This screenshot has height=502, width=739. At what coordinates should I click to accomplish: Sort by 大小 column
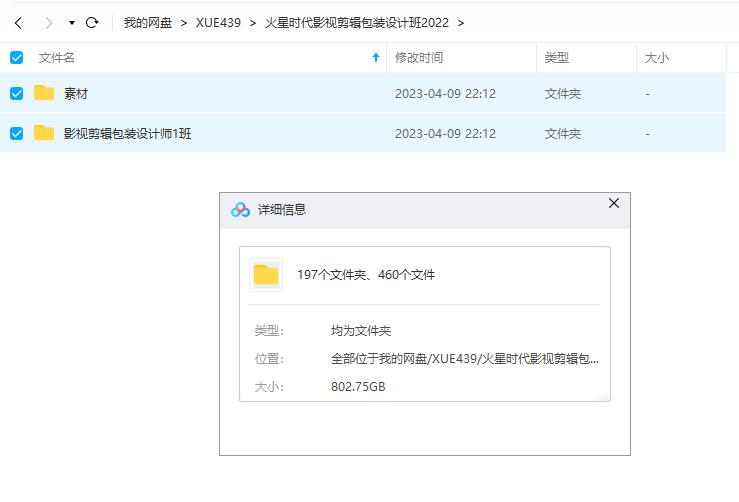[657, 58]
